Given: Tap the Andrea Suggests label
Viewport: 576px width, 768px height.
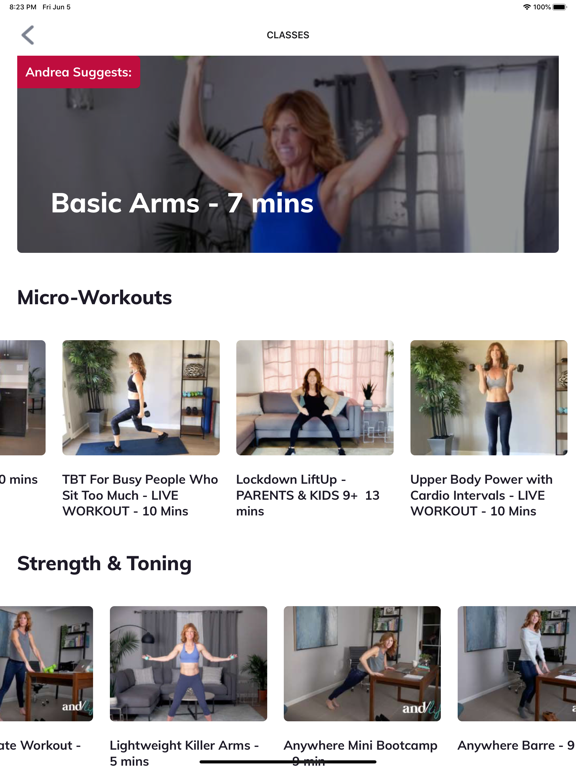Looking at the screenshot, I should click(79, 72).
